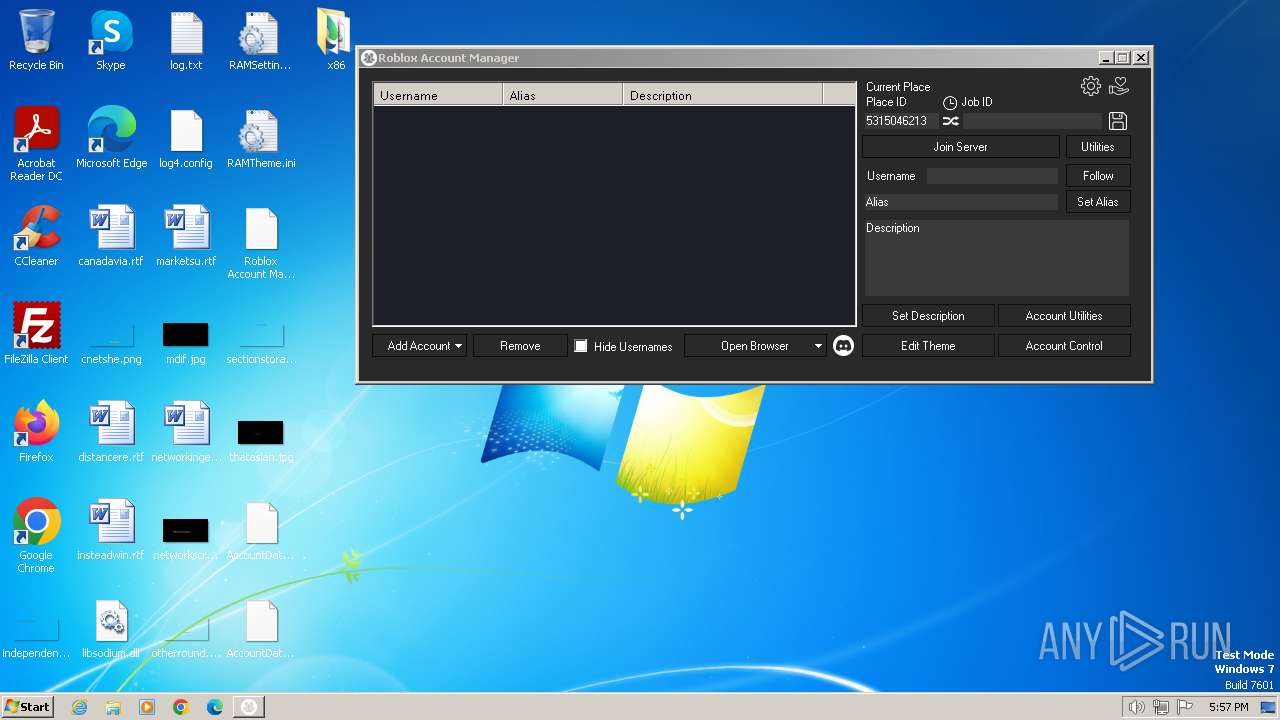Viewport: 1280px width, 720px height.
Task: Open Account Utilities
Action: point(1064,316)
